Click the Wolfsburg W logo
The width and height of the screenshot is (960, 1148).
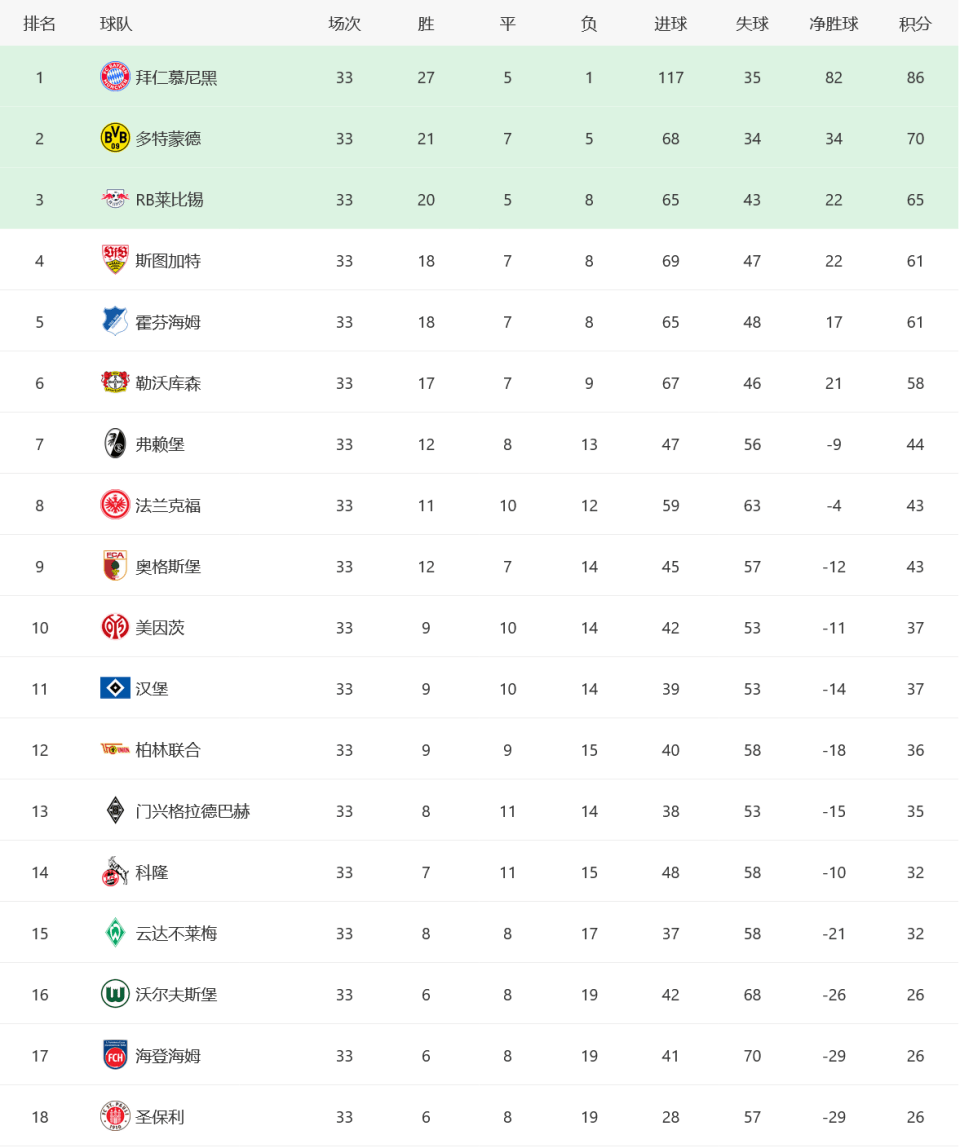tap(115, 994)
